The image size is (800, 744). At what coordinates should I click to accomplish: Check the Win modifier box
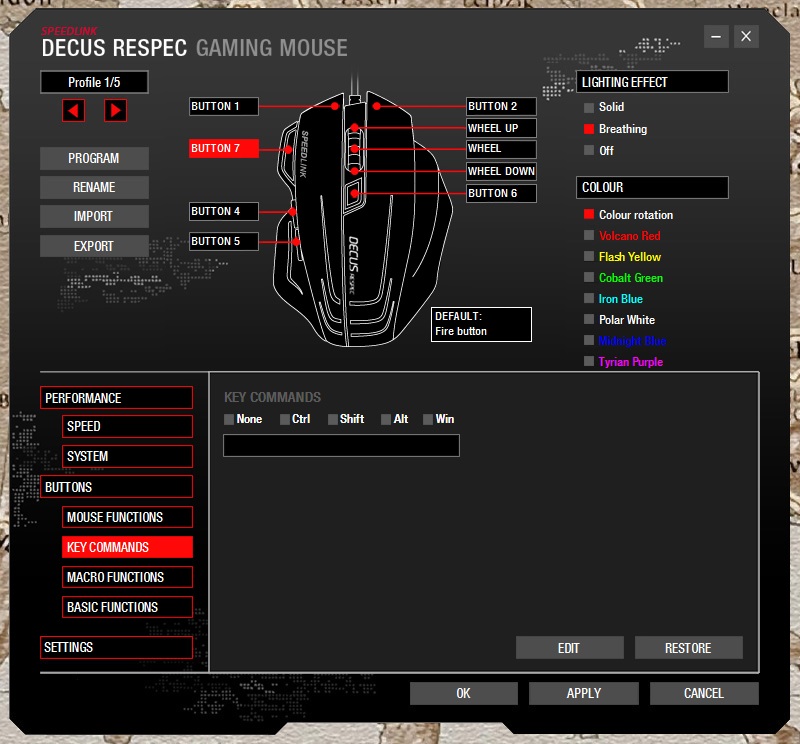point(428,419)
